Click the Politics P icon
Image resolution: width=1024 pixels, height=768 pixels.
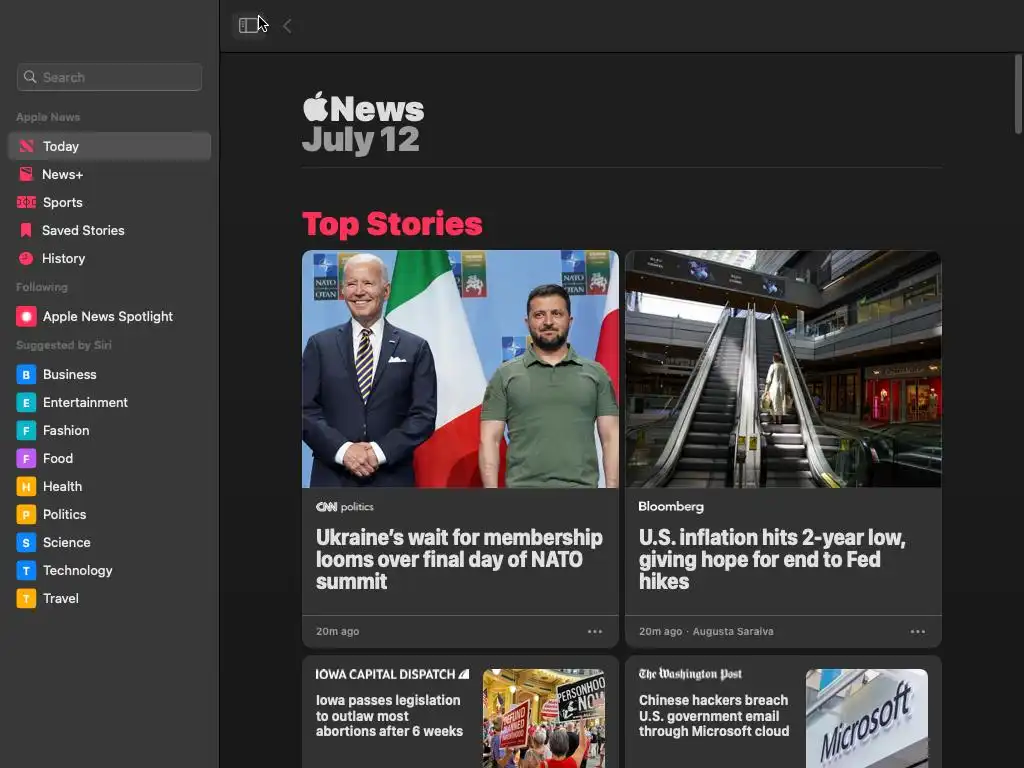[26, 515]
